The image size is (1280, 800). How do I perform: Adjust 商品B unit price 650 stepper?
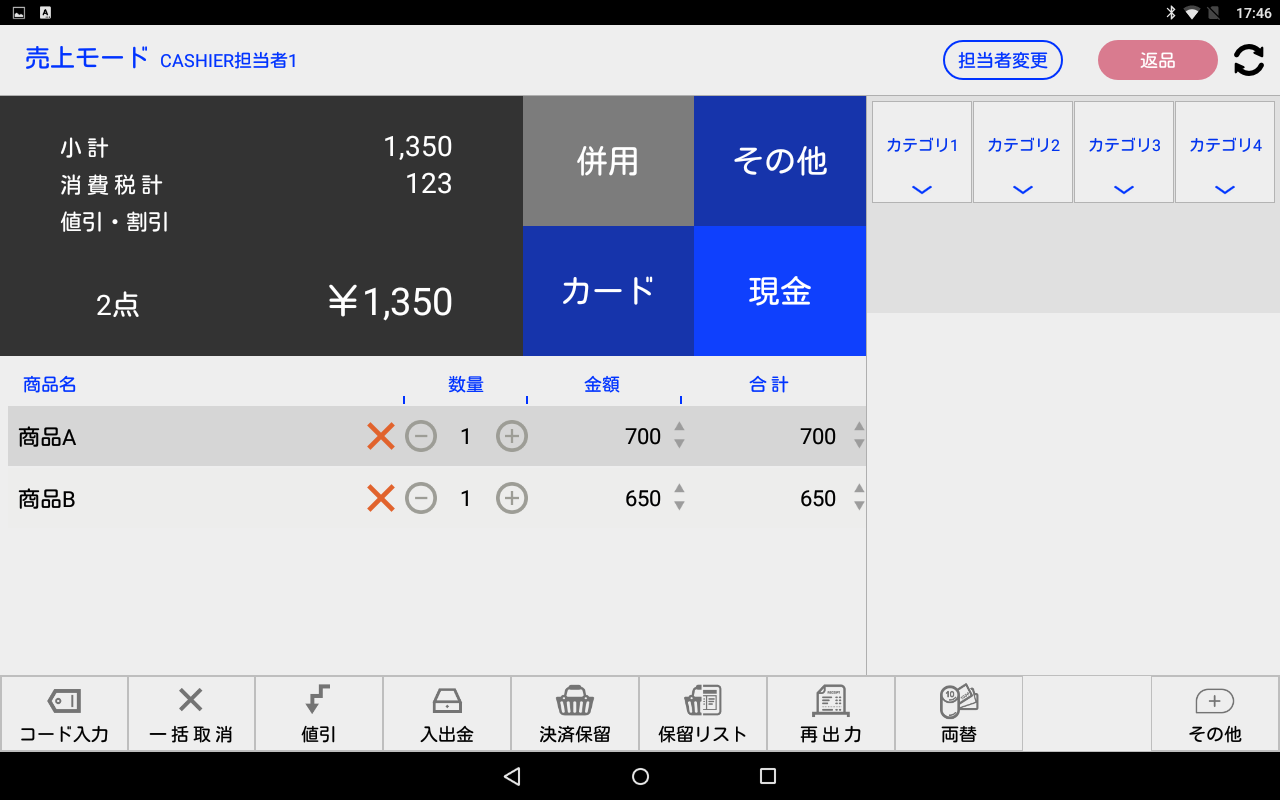[679, 498]
